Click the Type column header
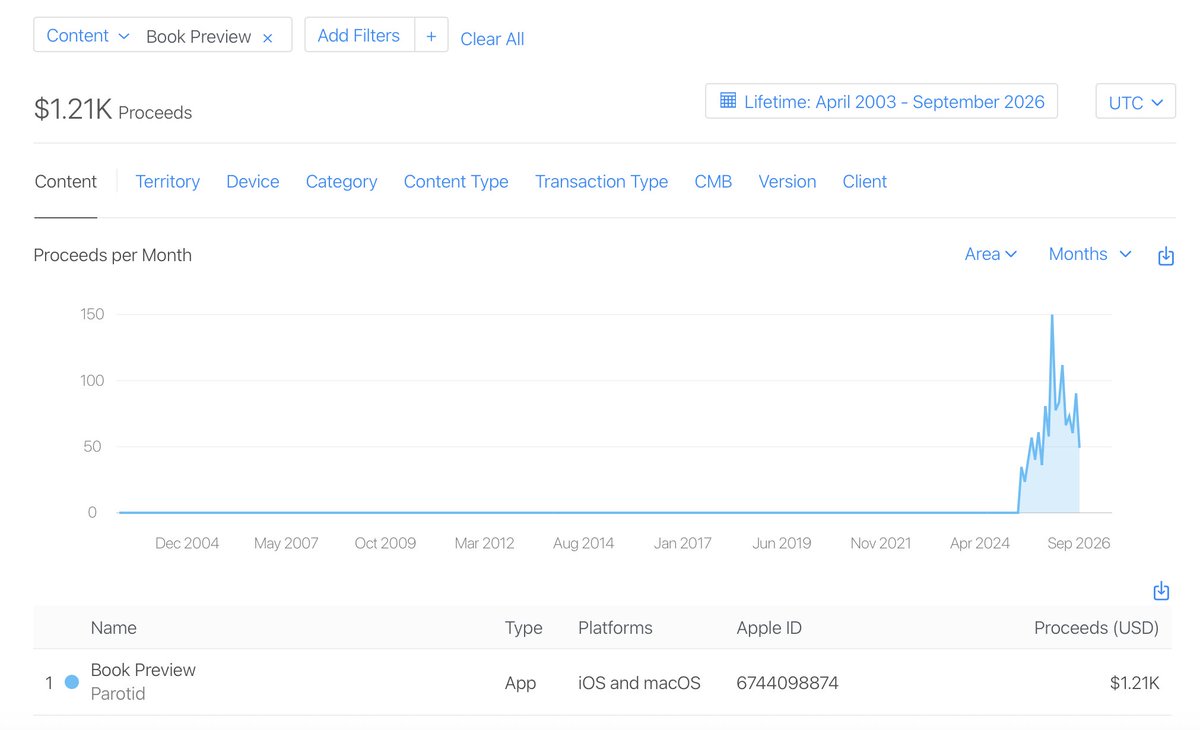1200x730 pixels. [524, 628]
